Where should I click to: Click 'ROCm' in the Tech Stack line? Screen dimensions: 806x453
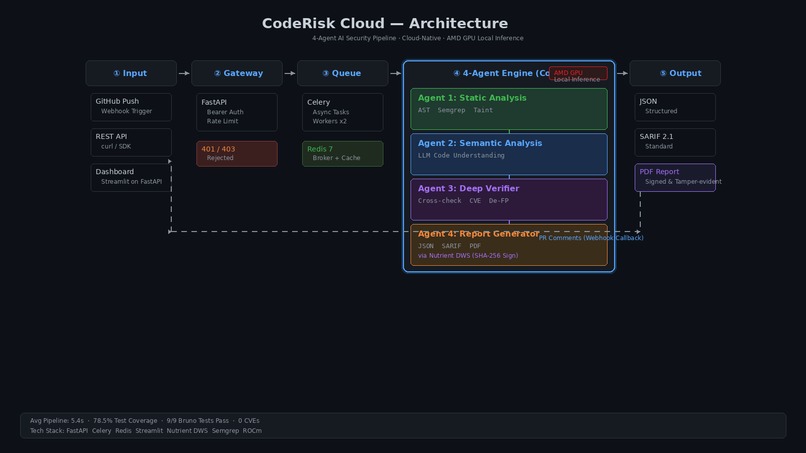(x=252, y=431)
